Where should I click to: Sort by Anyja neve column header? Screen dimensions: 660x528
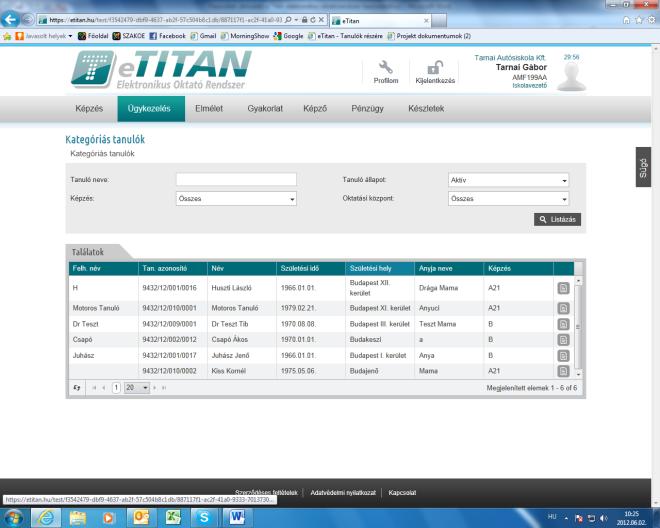(449, 268)
